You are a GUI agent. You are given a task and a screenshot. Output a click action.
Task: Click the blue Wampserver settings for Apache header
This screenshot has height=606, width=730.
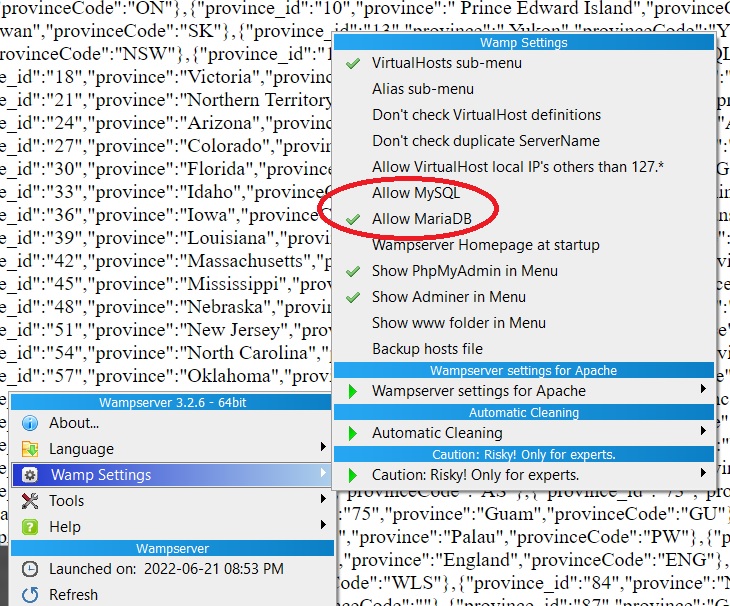coord(524,370)
